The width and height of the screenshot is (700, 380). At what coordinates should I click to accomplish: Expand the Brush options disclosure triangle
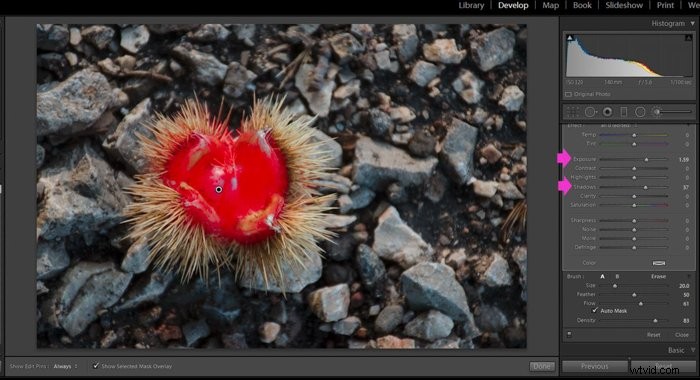pyautogui.click(x=689, y=276)
